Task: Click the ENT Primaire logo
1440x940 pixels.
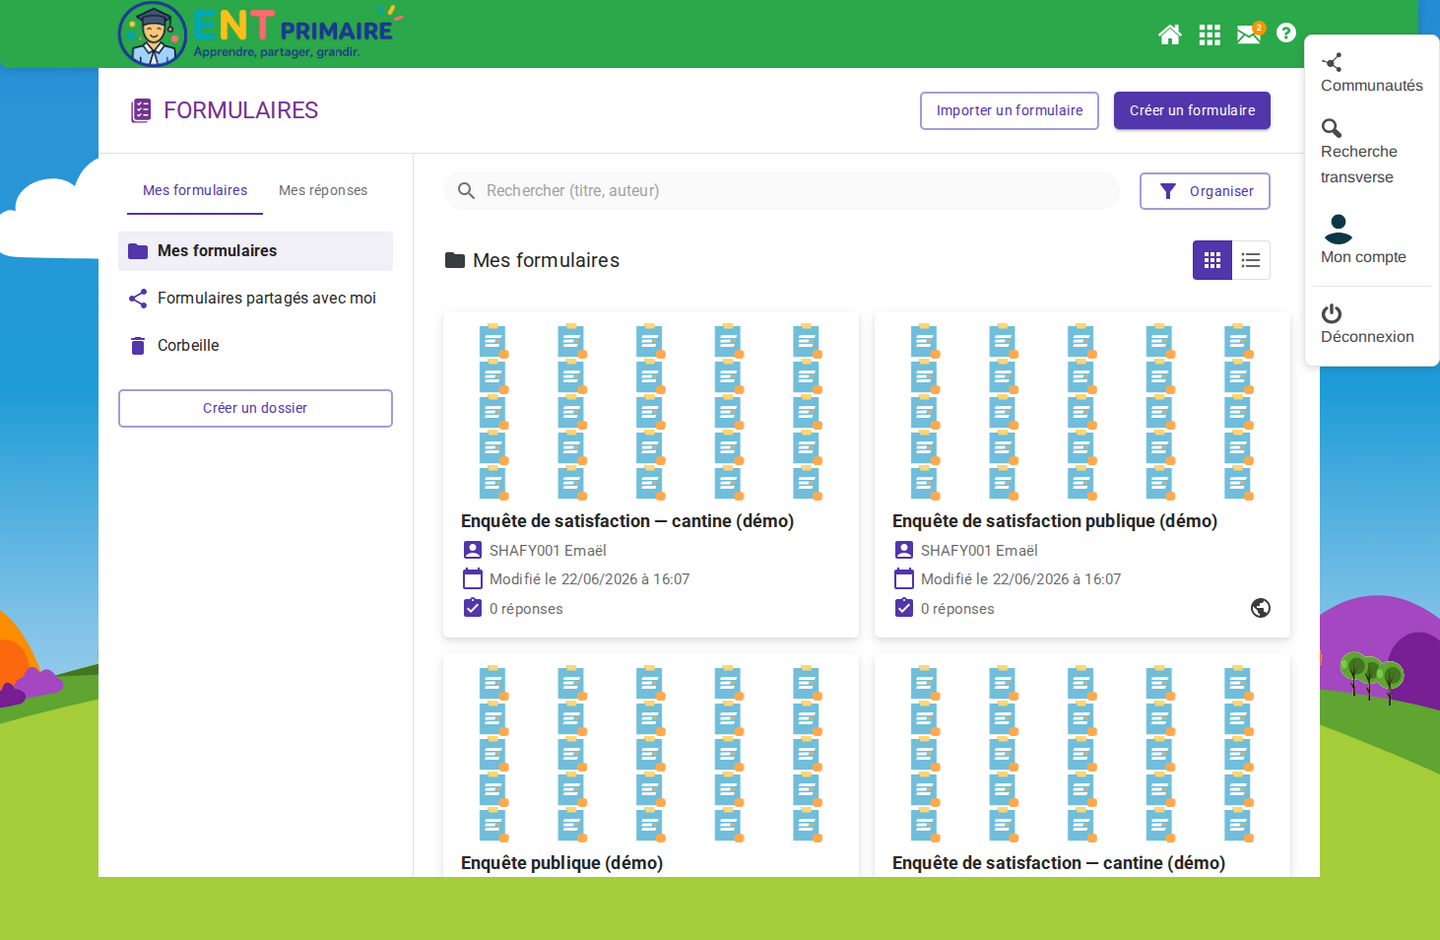Action: (x=260, y=34)
